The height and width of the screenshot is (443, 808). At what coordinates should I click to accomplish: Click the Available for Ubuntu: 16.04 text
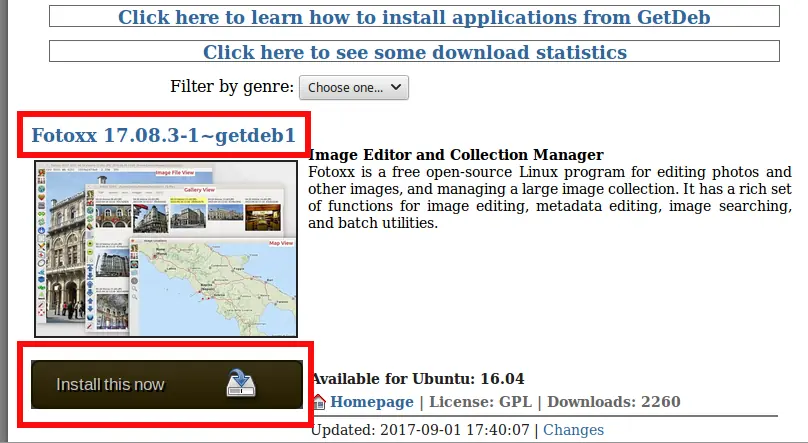[x=418, y=379]
